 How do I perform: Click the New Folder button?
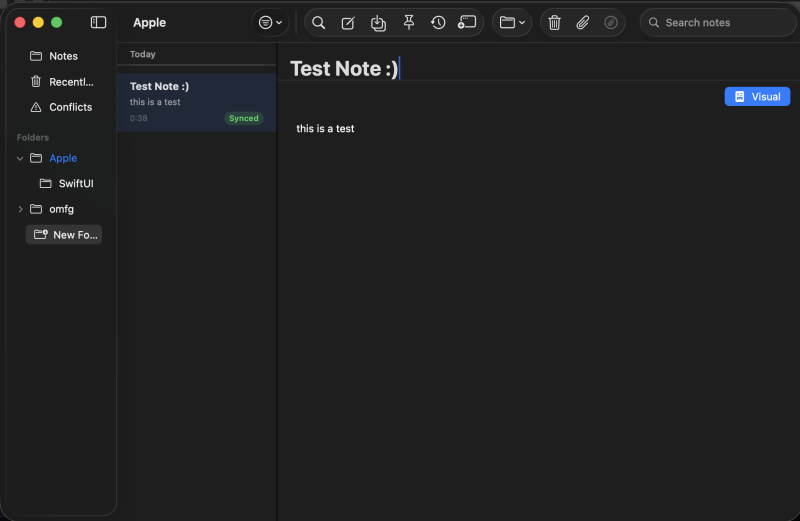point(64,235)
